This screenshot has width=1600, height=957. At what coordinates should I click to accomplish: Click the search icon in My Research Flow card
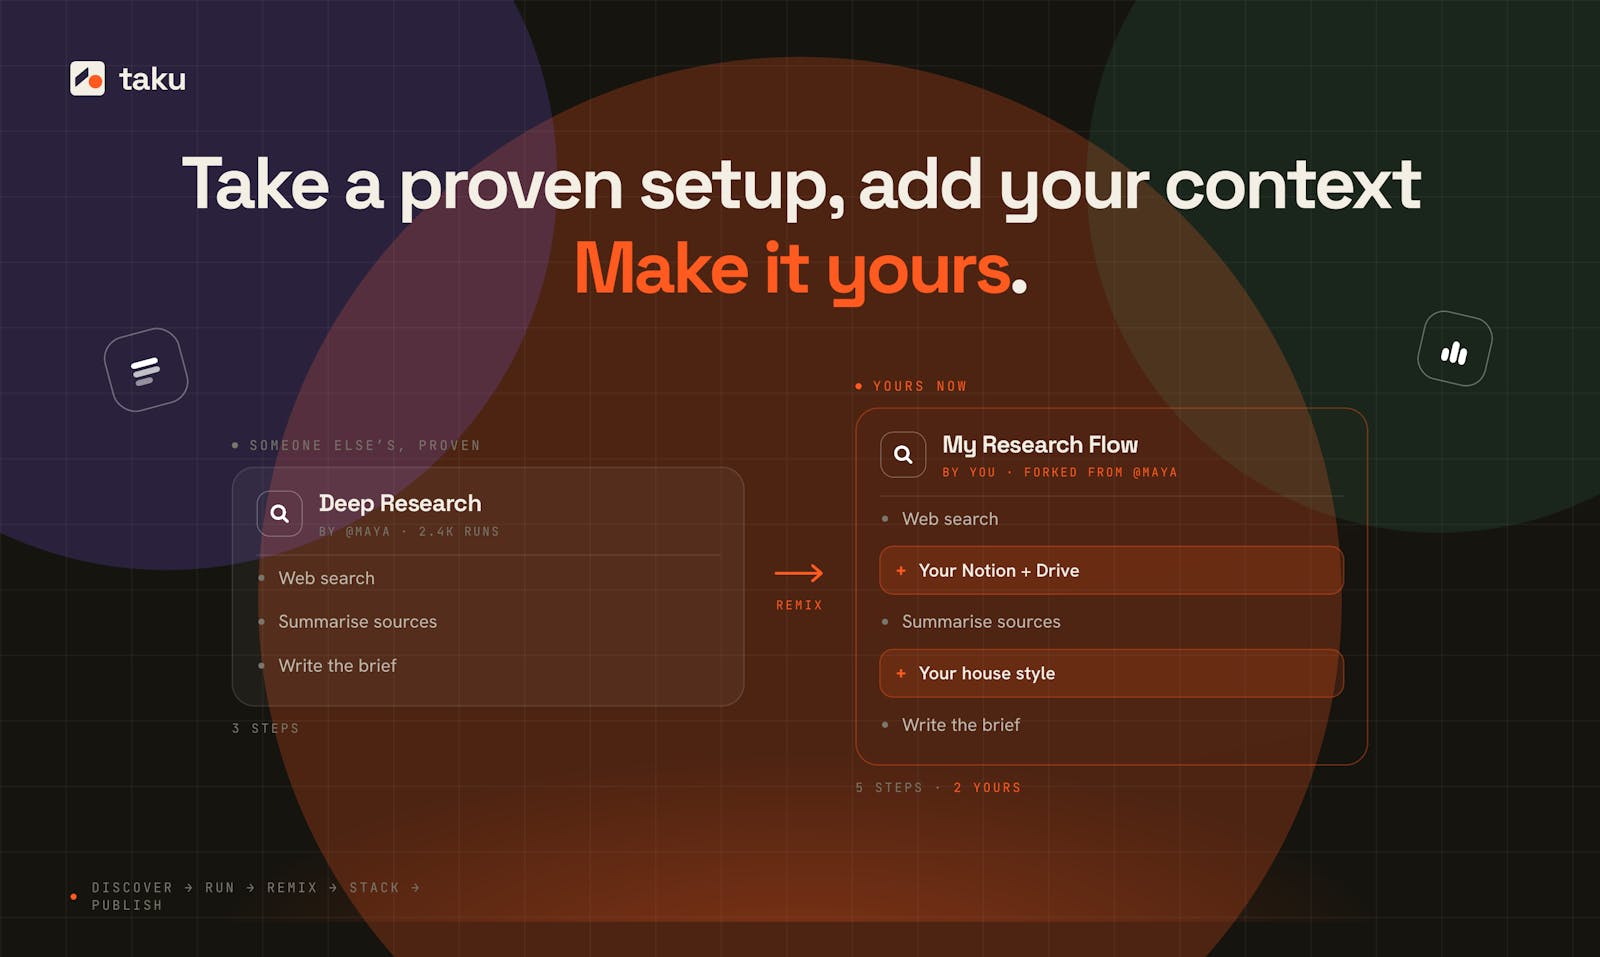click(x=903, y=454)
